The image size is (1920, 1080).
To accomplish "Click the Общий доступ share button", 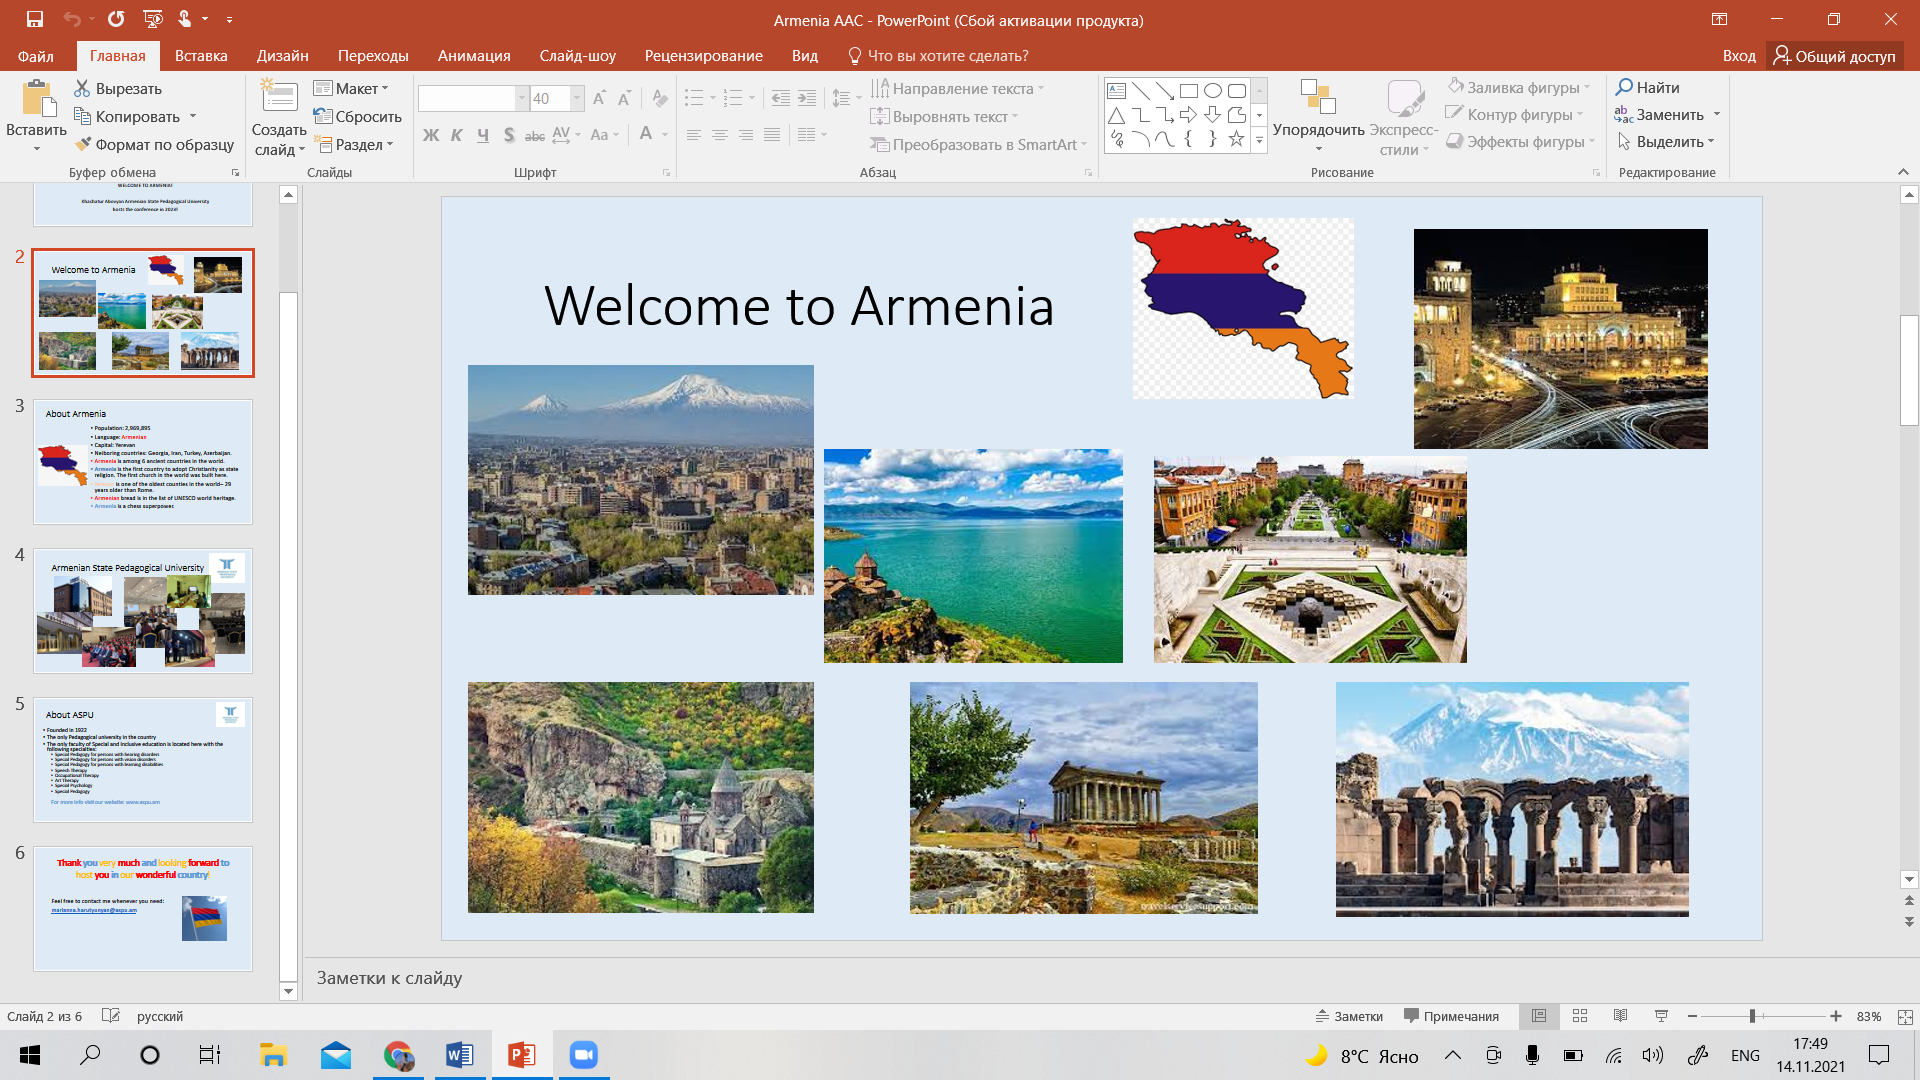I will [x=1834, y=56].
